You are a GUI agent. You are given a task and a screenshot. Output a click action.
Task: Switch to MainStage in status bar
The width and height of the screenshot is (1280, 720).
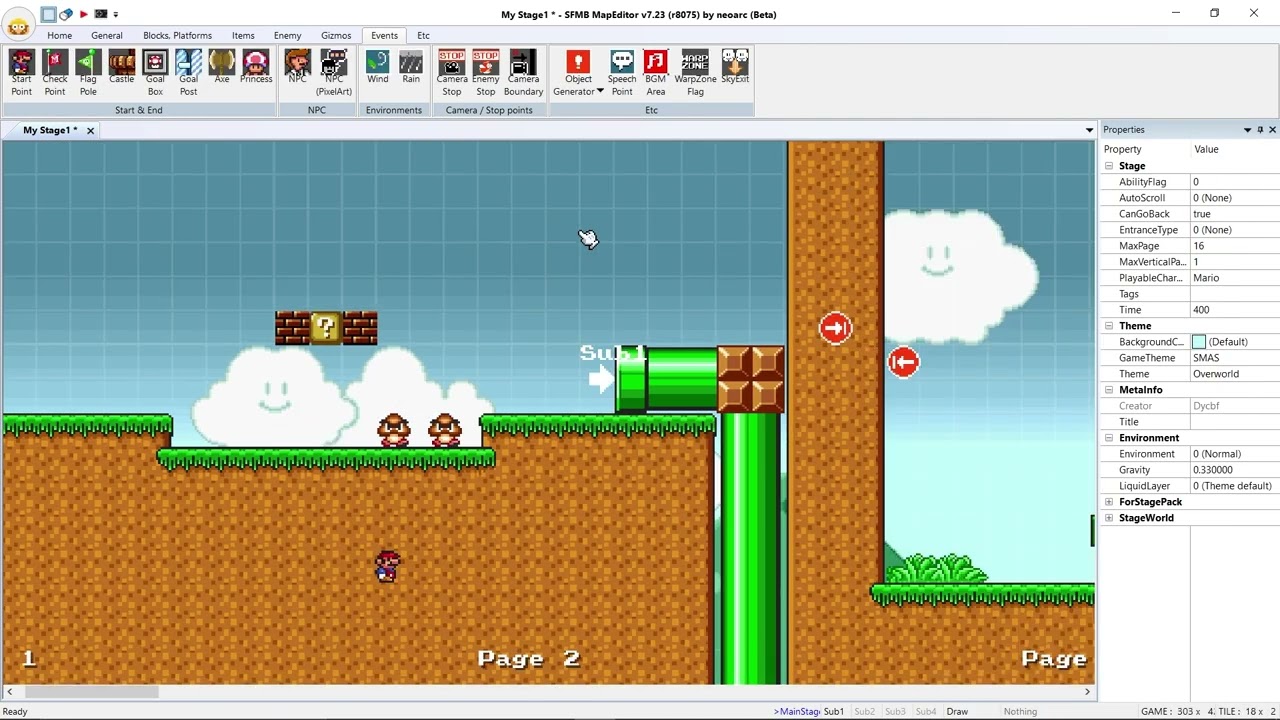(x=797, y=711)
